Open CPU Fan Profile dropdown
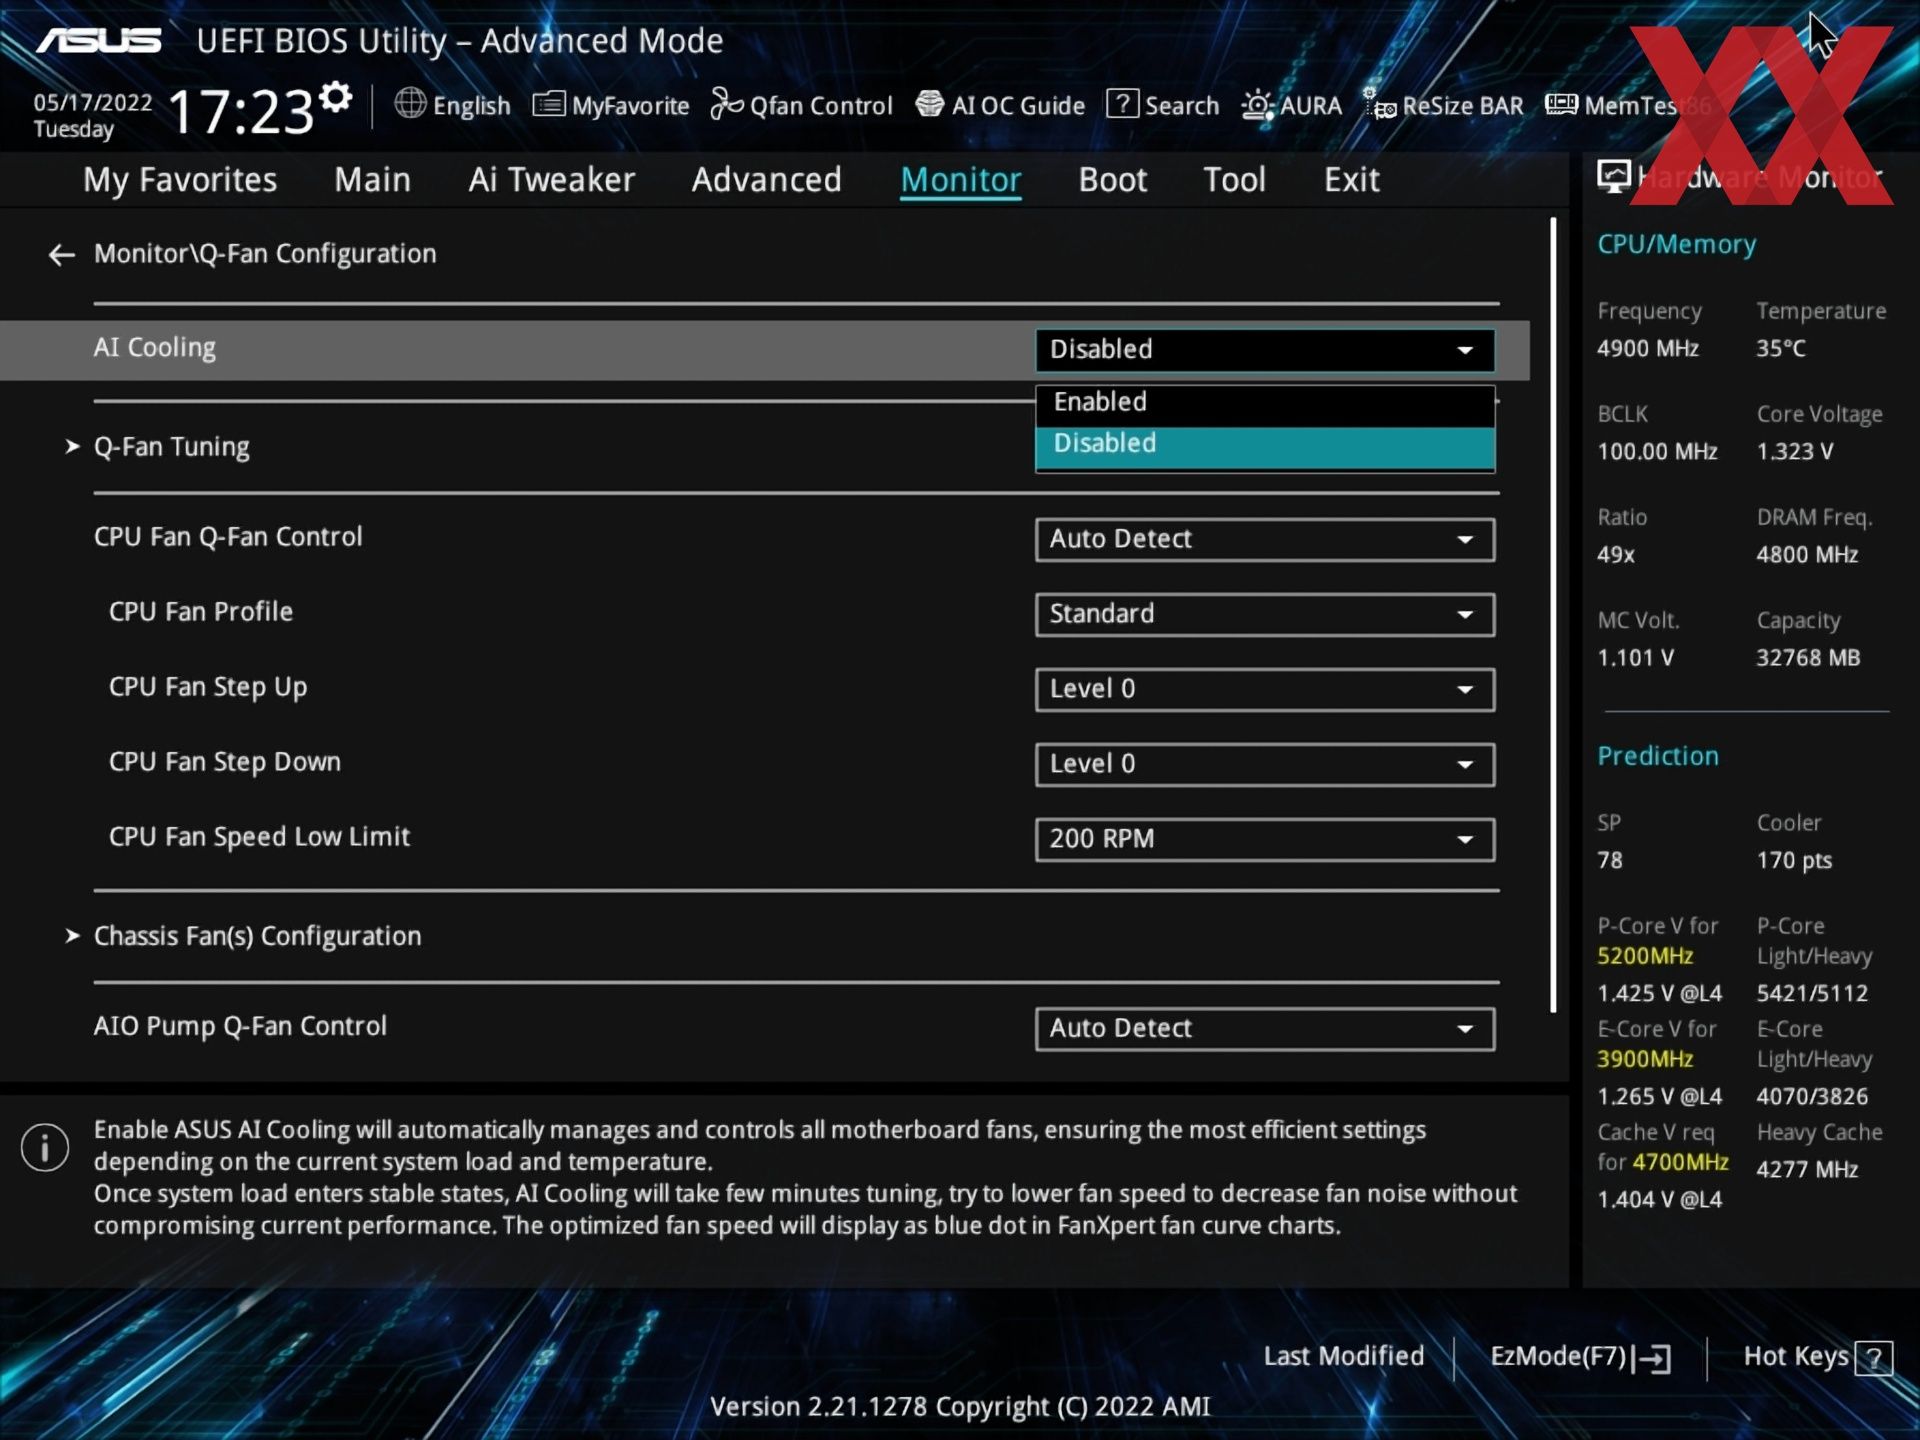1920x1440 pixels. 1265,615
